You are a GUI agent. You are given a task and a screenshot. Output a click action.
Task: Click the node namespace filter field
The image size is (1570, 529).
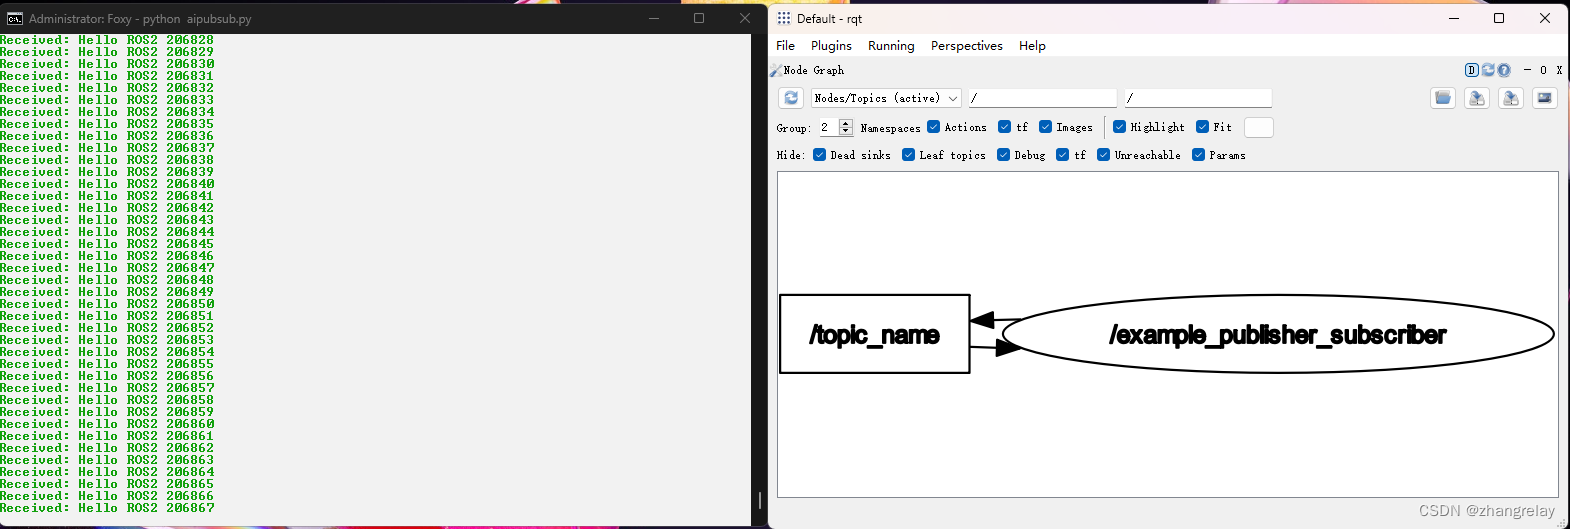click(1042, 98)
